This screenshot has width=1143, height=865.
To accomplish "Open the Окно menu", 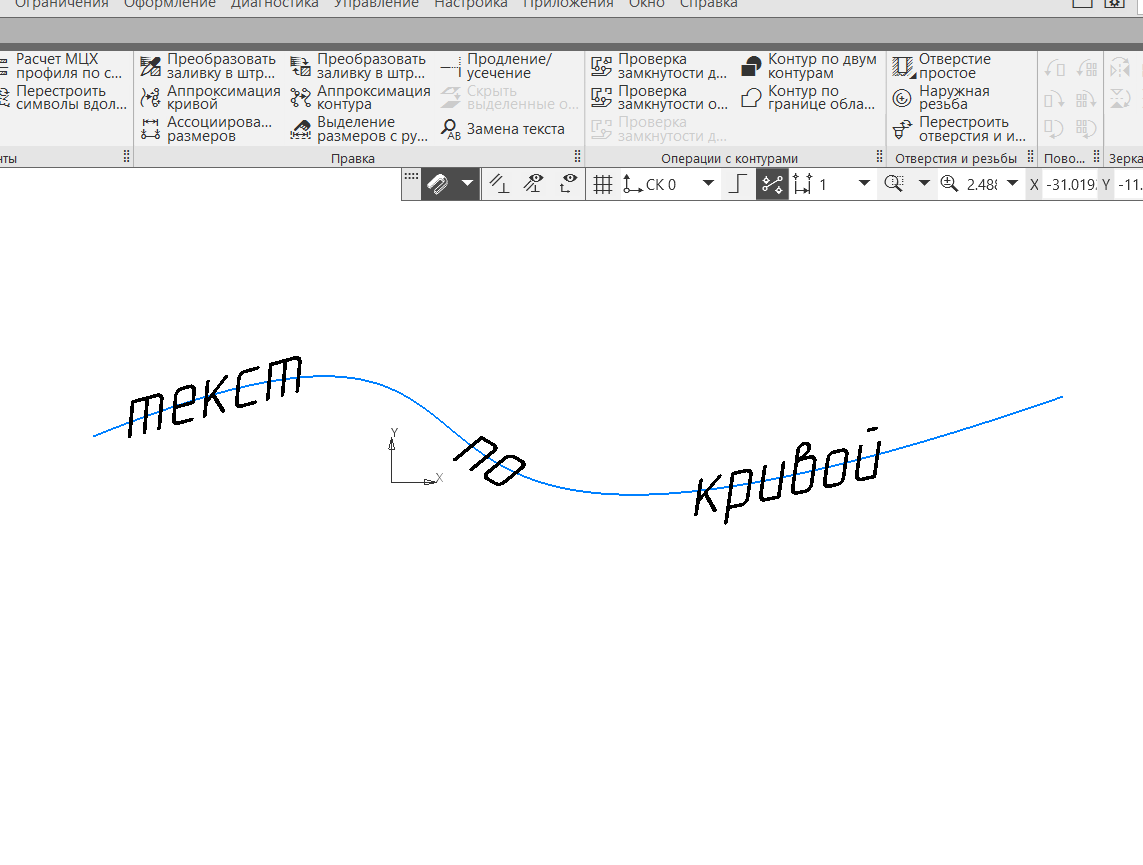I will click(645, 3).
